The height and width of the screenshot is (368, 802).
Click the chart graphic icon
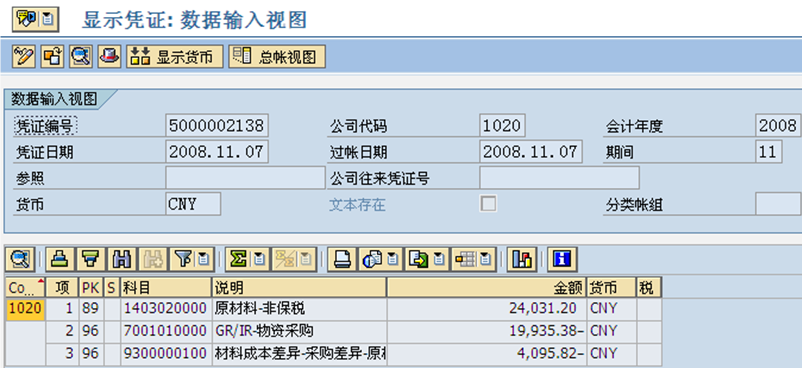point(522,259)
